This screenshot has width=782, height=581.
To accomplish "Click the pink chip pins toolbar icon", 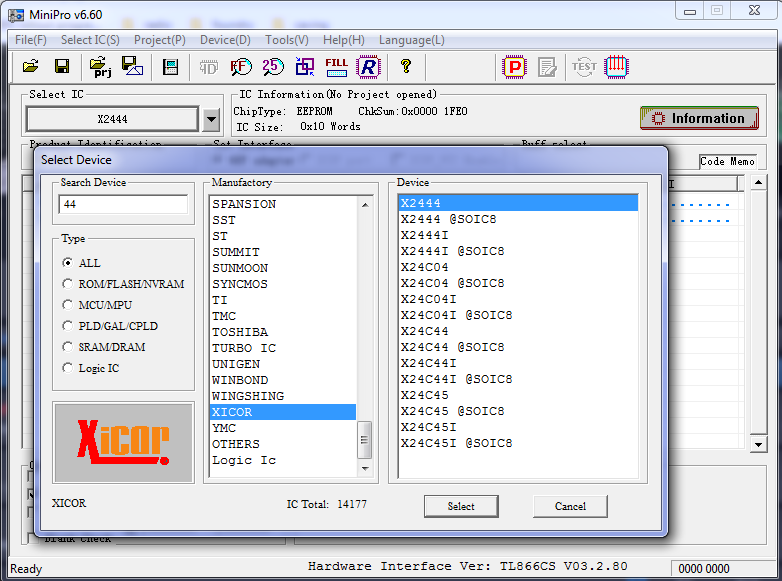I will point(616,67).
